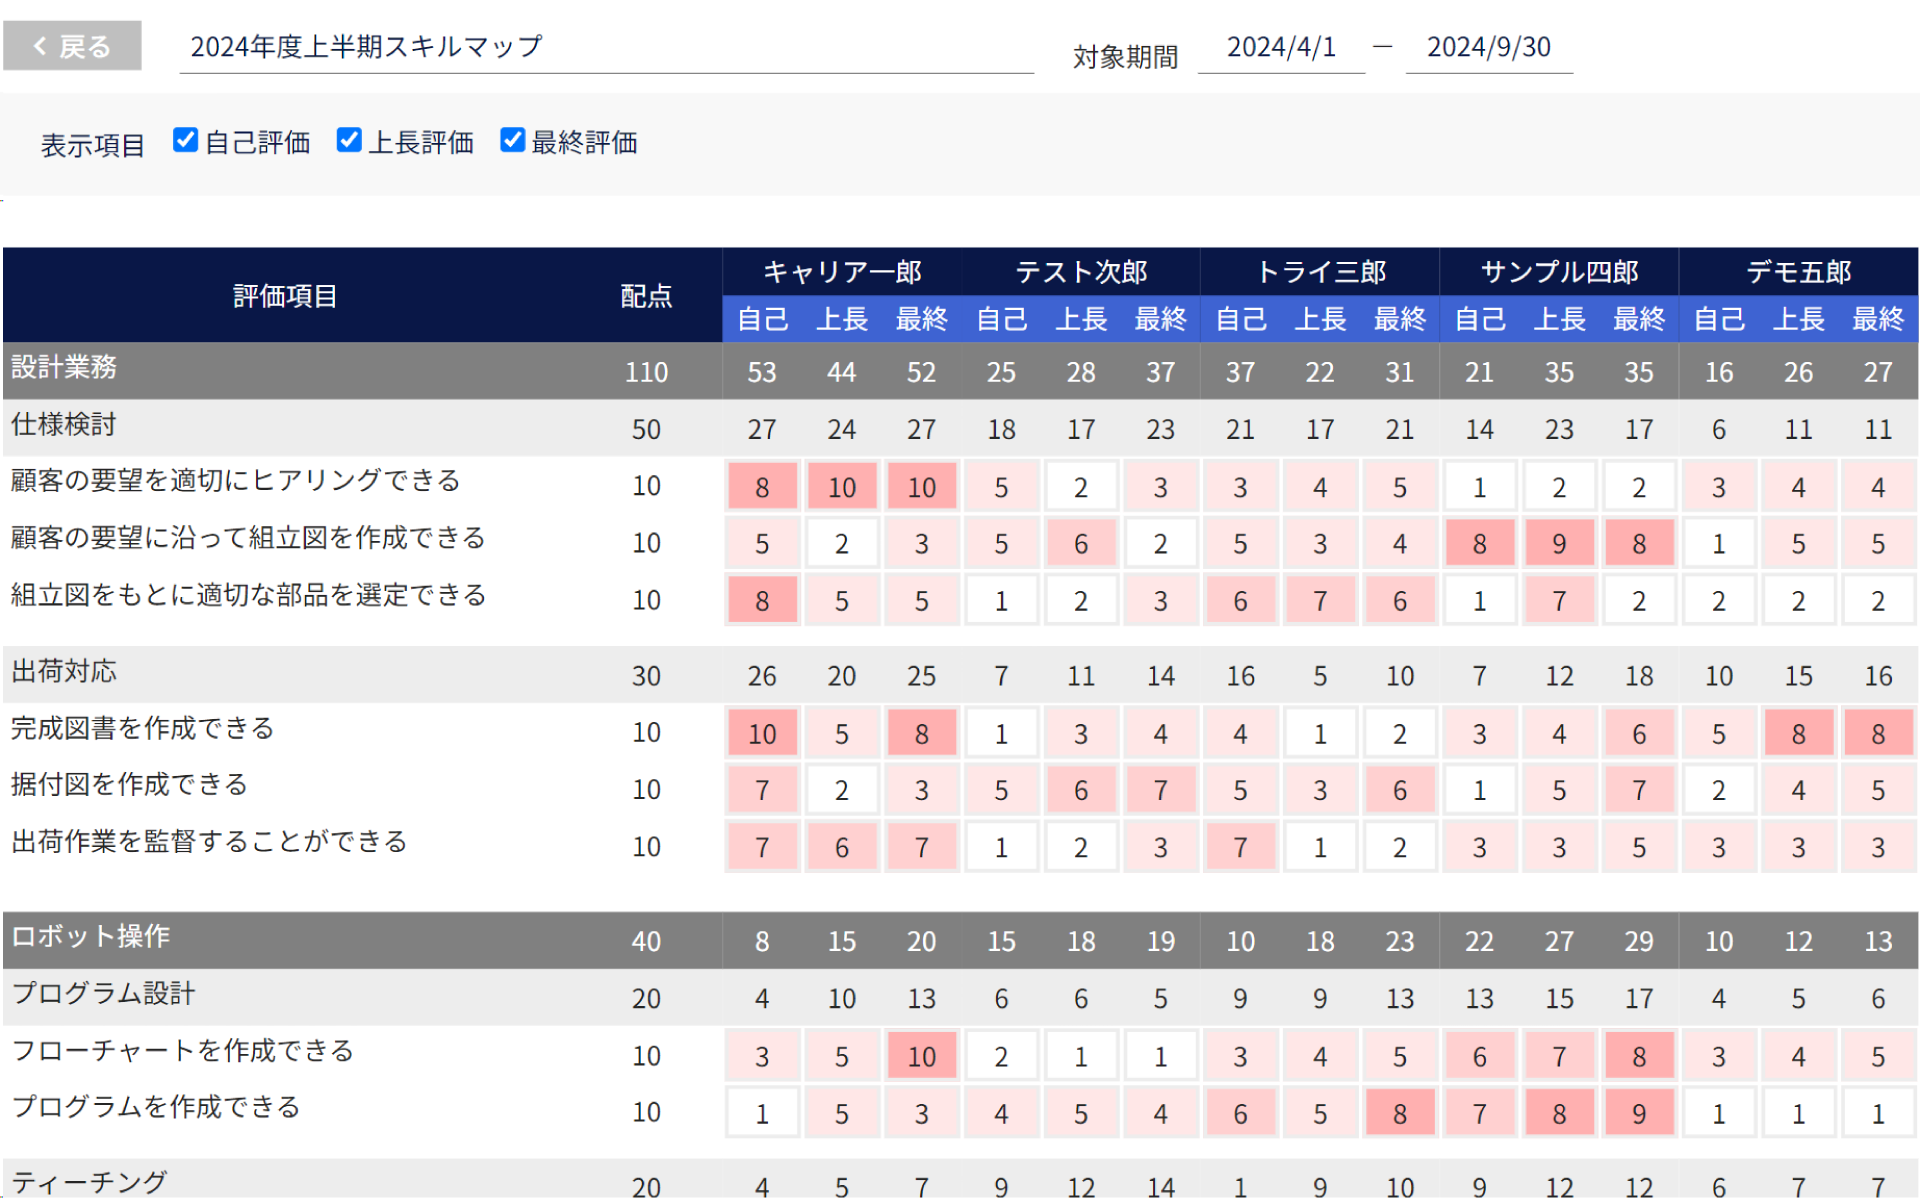1920x1198 pixels.
Task: Collapse the 設計業務 category row
Action: click(64, 368)
